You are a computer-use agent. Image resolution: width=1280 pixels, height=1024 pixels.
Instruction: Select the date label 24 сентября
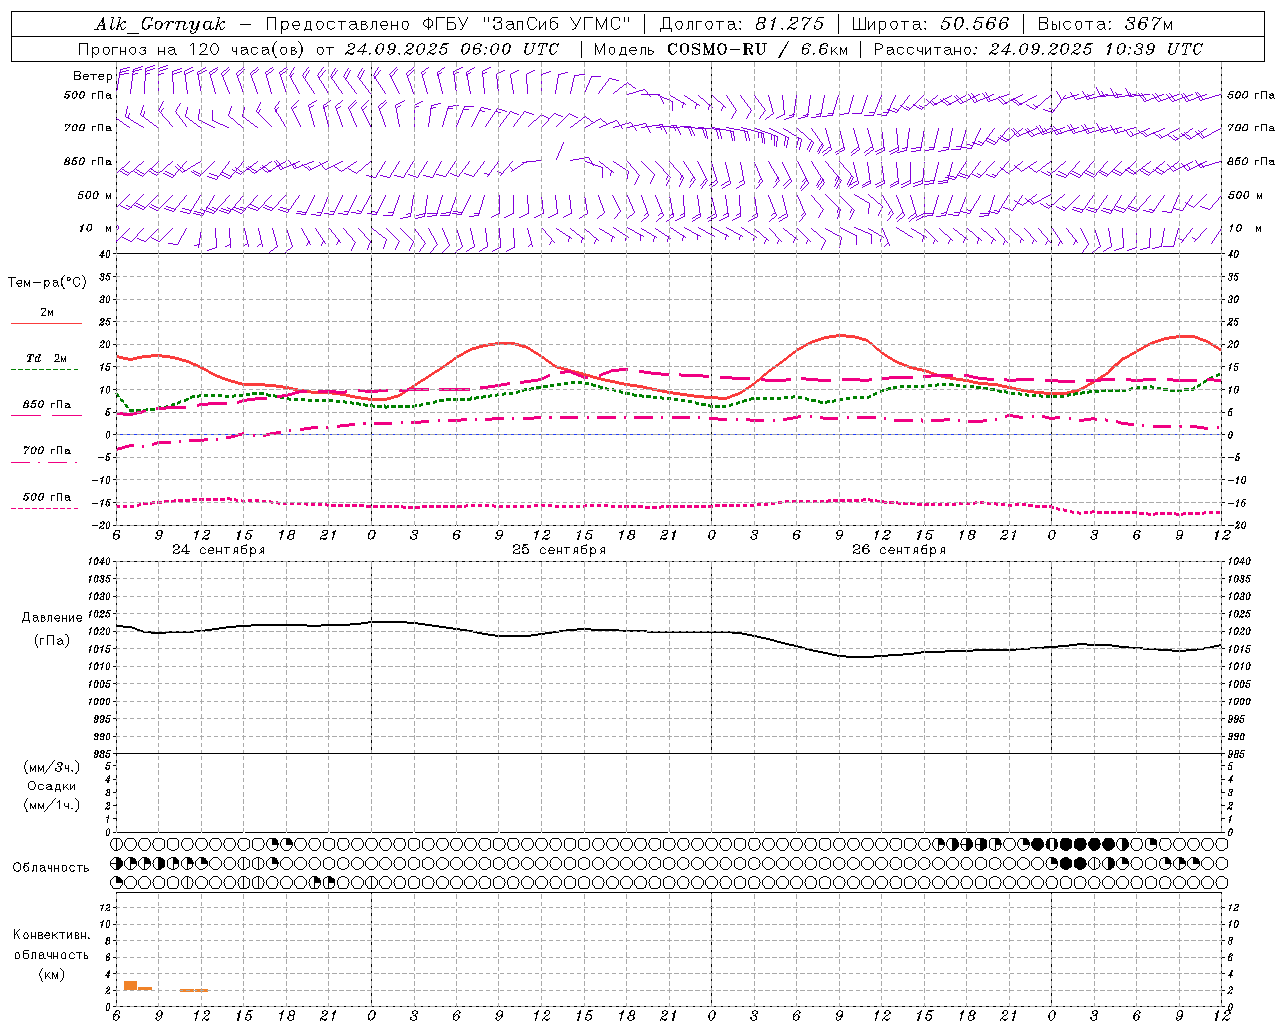click(x=219, y=550)
